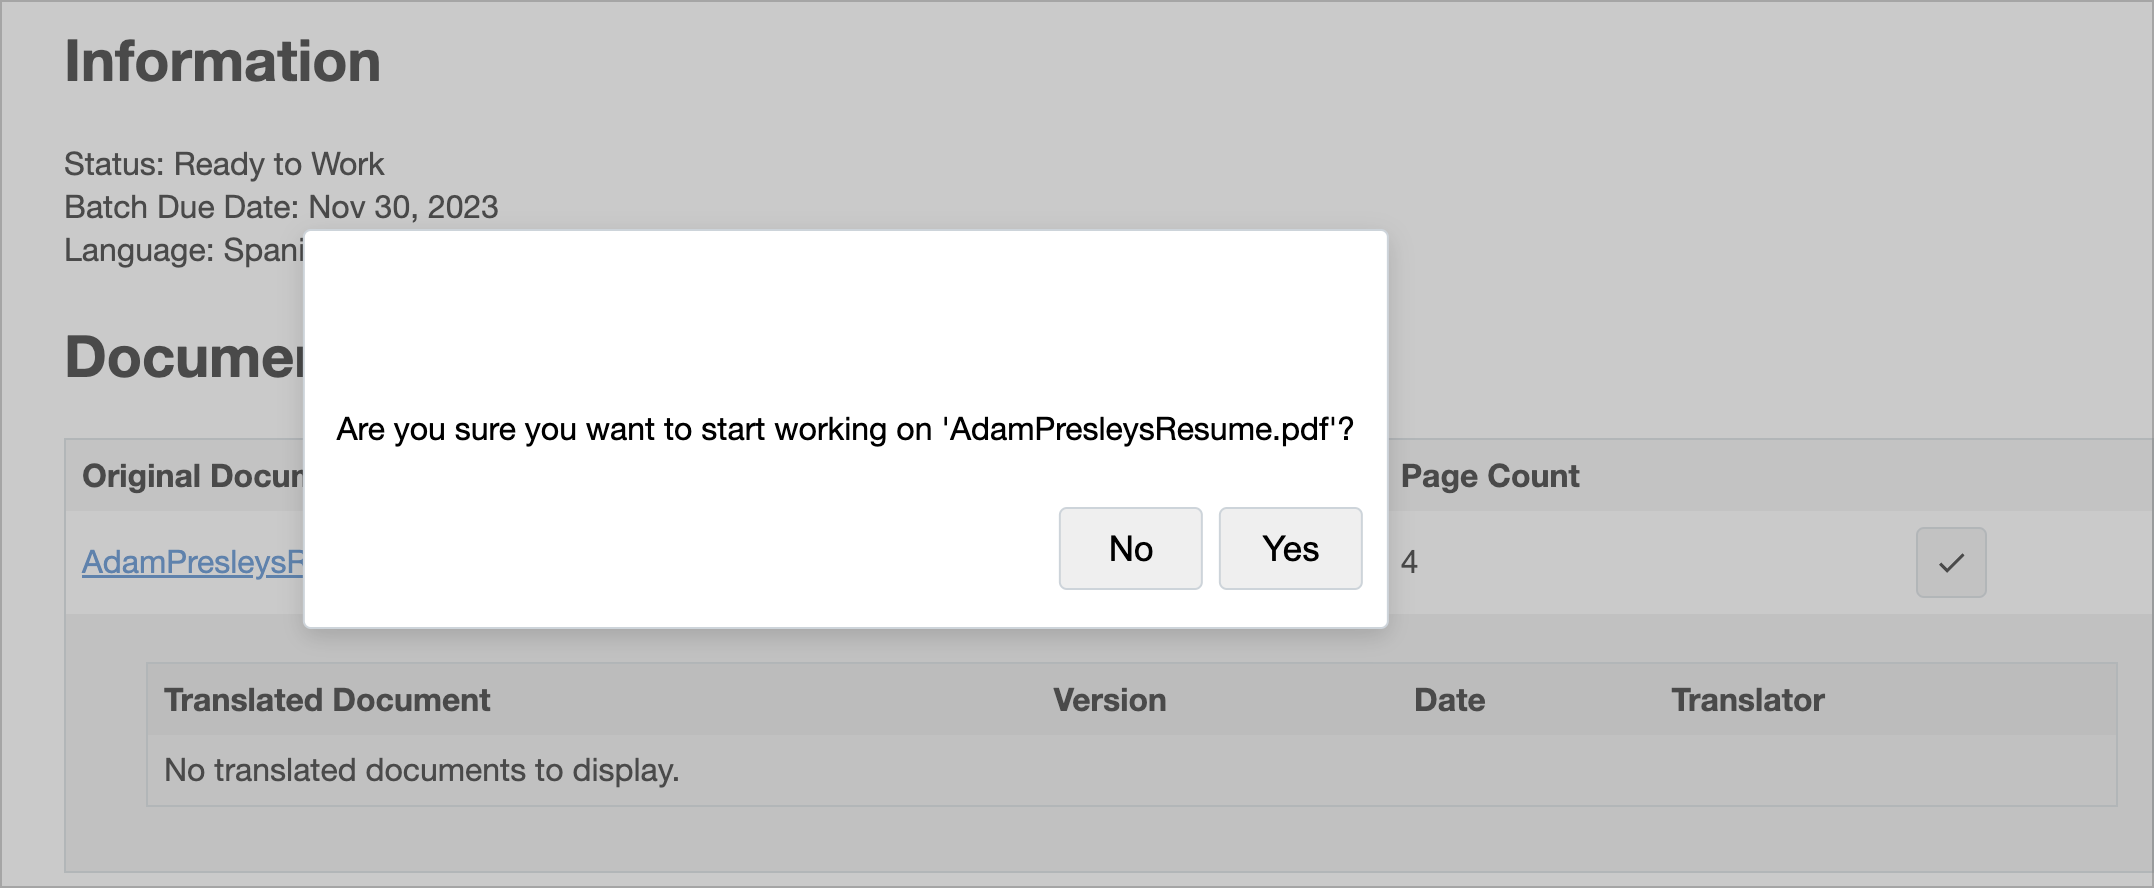Select the Translated Document column header

click(327, 700)
